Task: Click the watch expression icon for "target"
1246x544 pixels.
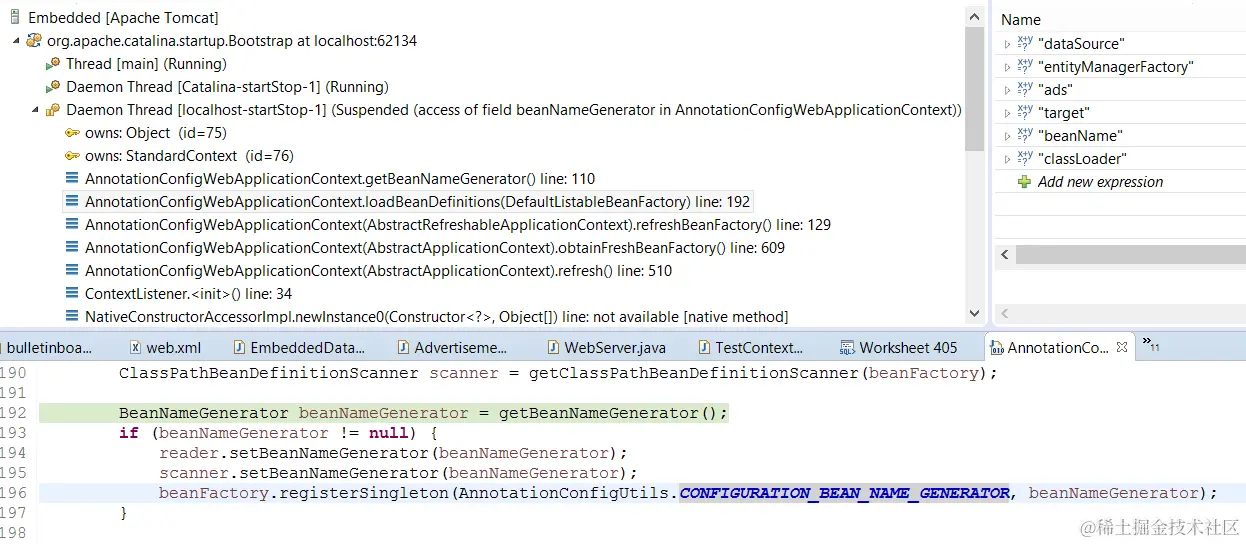Action: point(1025,113)
